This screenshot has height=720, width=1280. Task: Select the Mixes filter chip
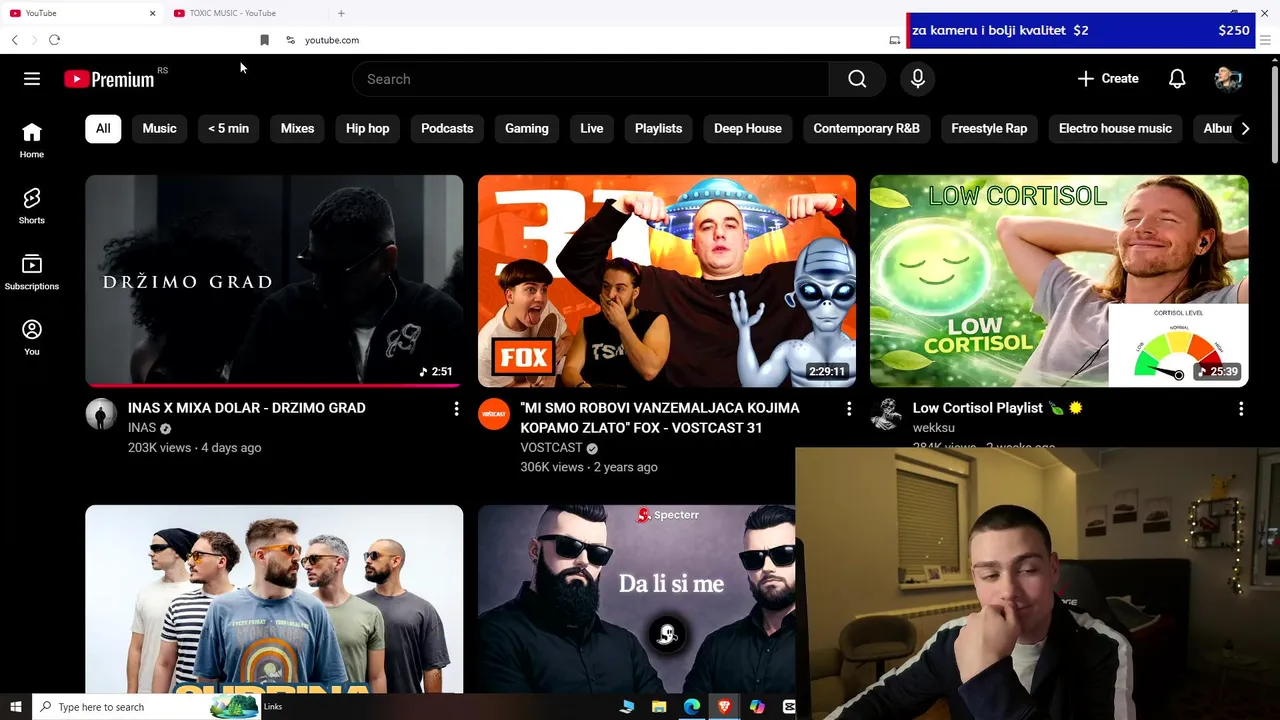(297, 128)
